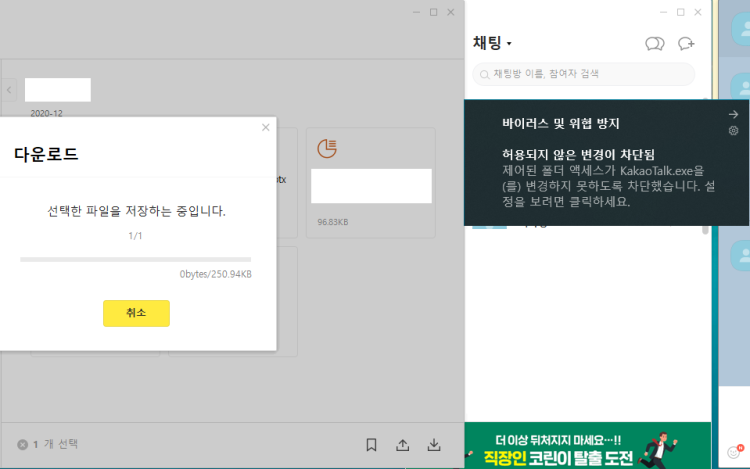Image resolution: width=750 pixels, height=469 pixels.
Task: Click the emoticon icon with red badge
Action: tap(734, 452)
